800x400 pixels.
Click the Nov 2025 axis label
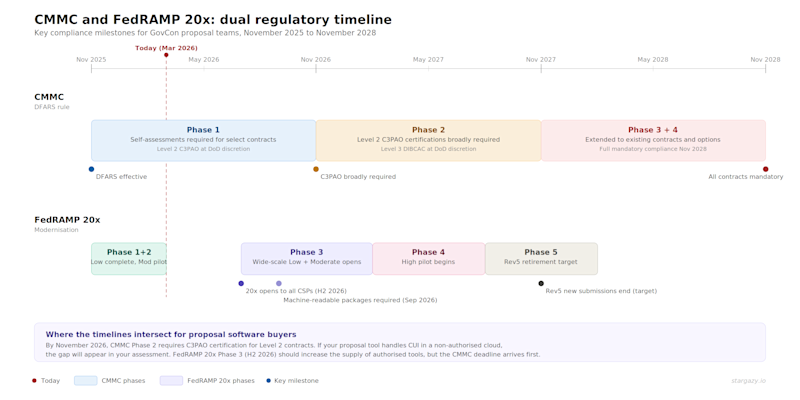click(x=91, y=60)
